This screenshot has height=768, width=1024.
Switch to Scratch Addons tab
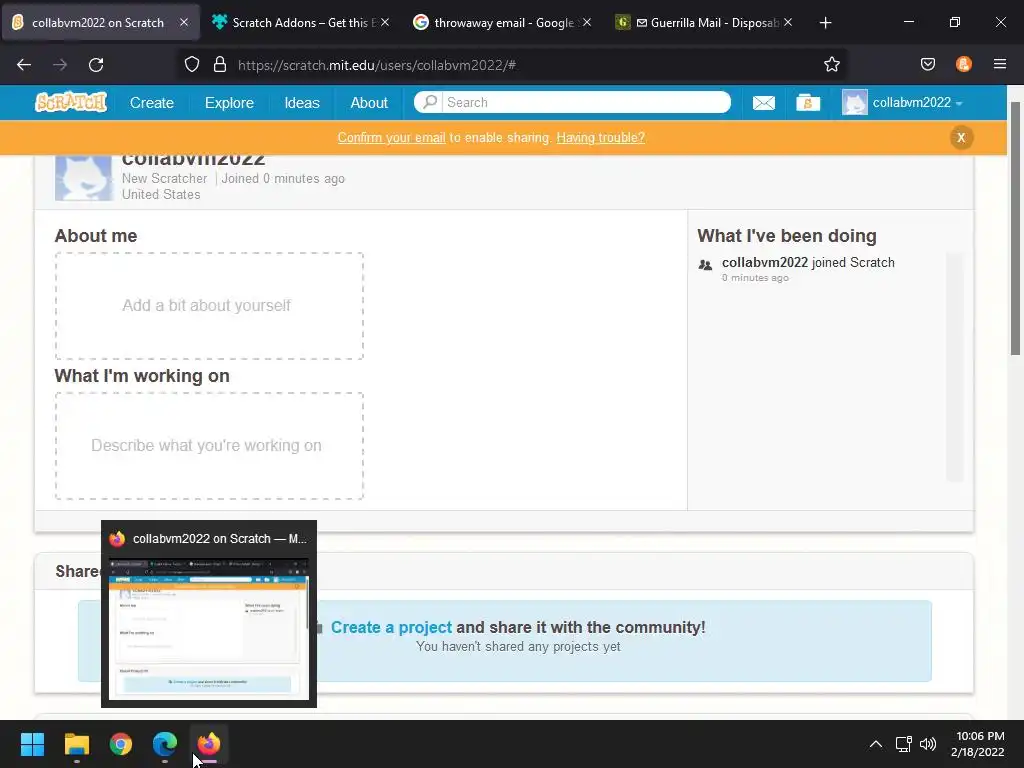coord(300,23)
